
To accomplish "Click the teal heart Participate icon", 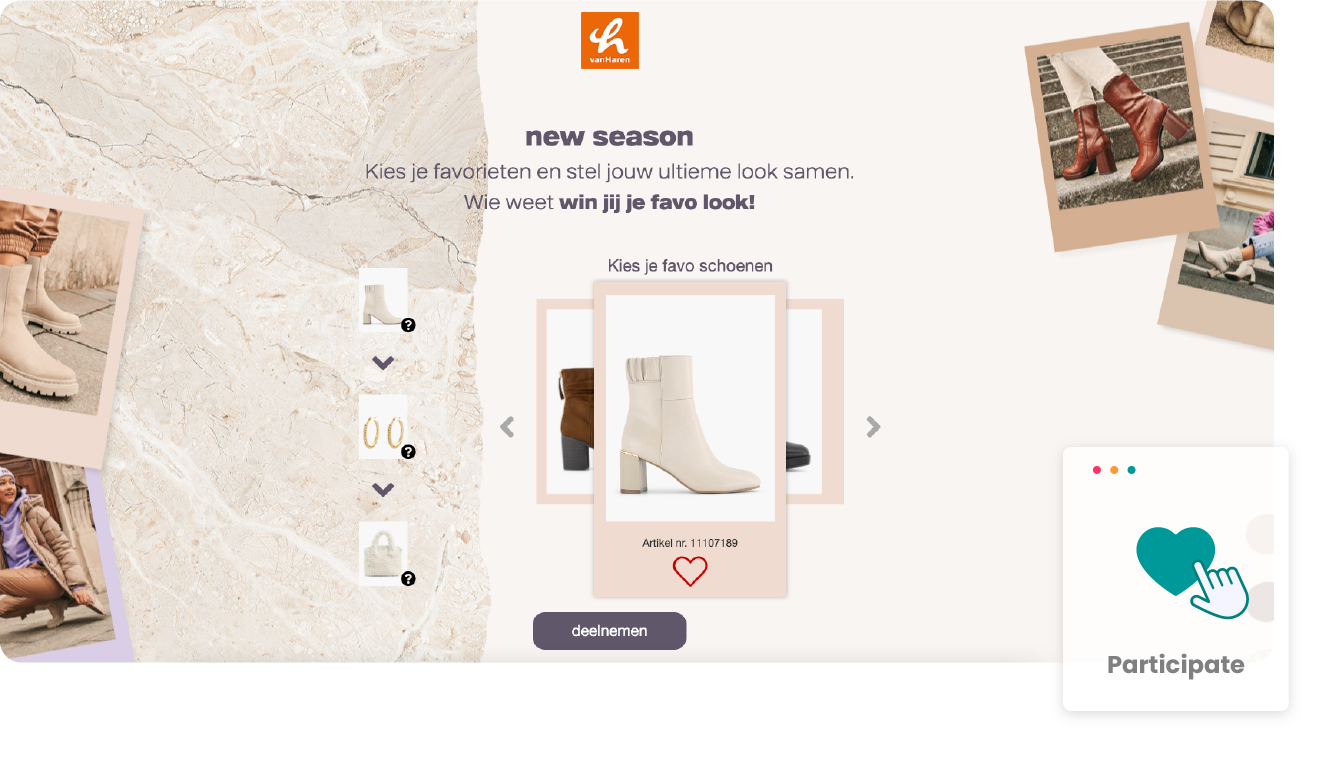I will (1192, 572).
